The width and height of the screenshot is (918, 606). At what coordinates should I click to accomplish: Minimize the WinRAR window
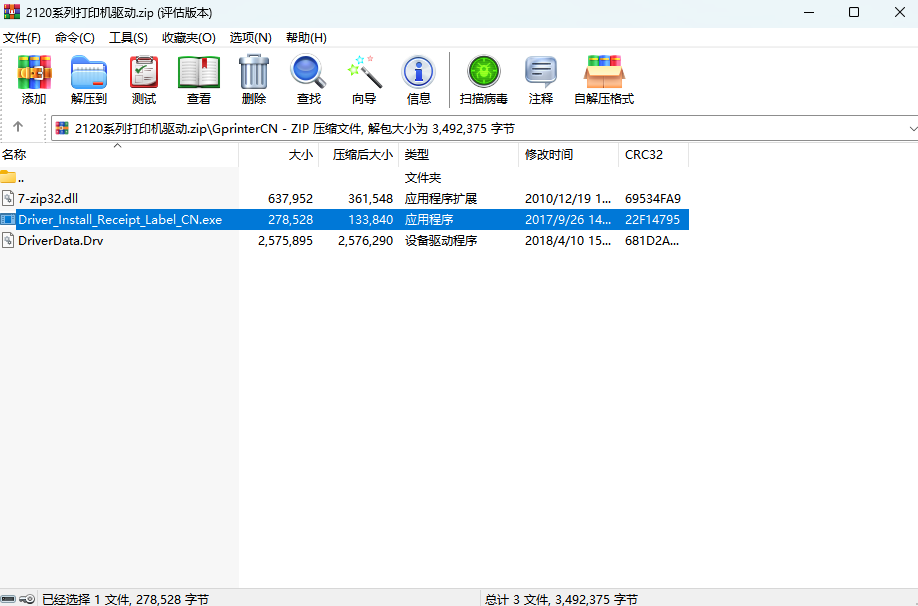pyautogui.click(x=809, y=12)
